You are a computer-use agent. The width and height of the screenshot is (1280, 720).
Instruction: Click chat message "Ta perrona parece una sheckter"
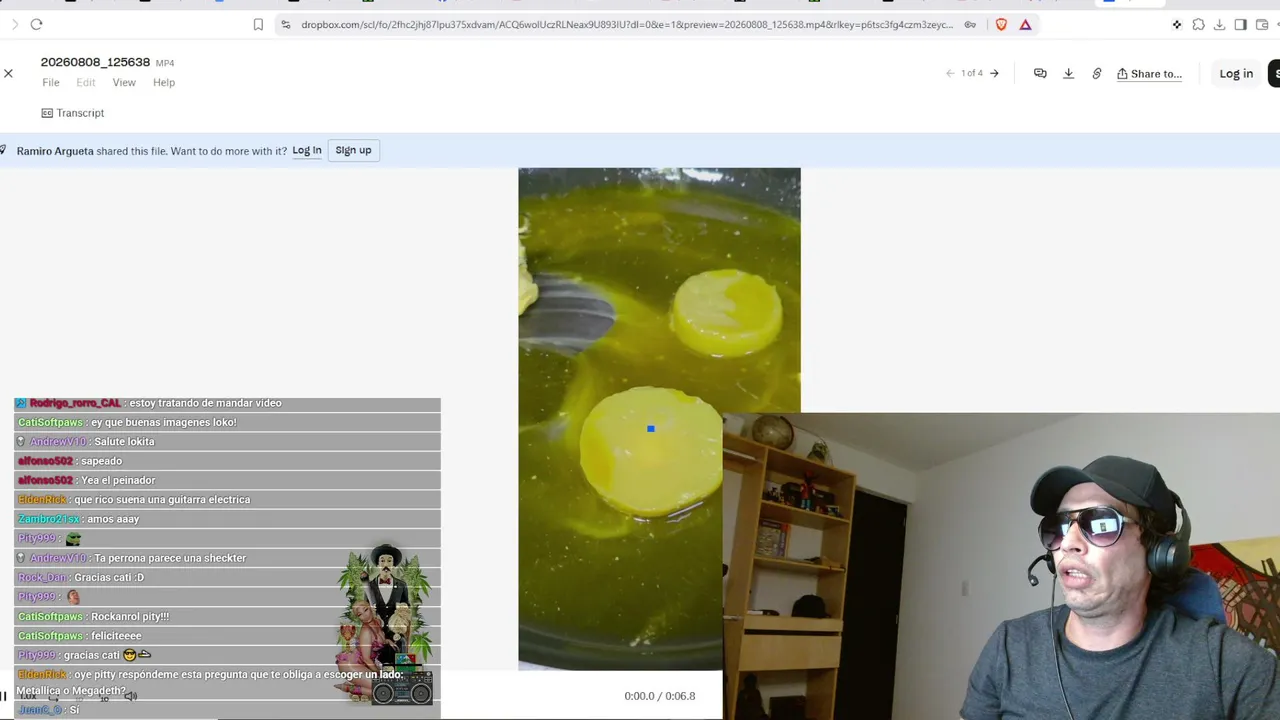[170, 558]
